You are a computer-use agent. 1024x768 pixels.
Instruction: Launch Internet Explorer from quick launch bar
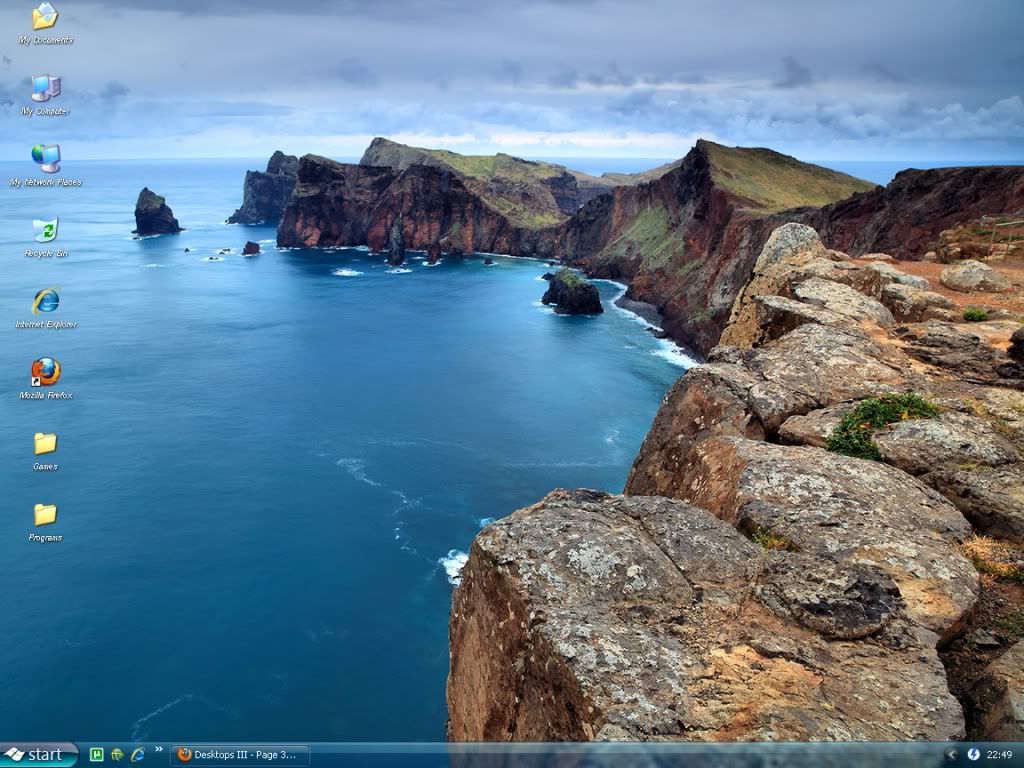tap(138, 755)
